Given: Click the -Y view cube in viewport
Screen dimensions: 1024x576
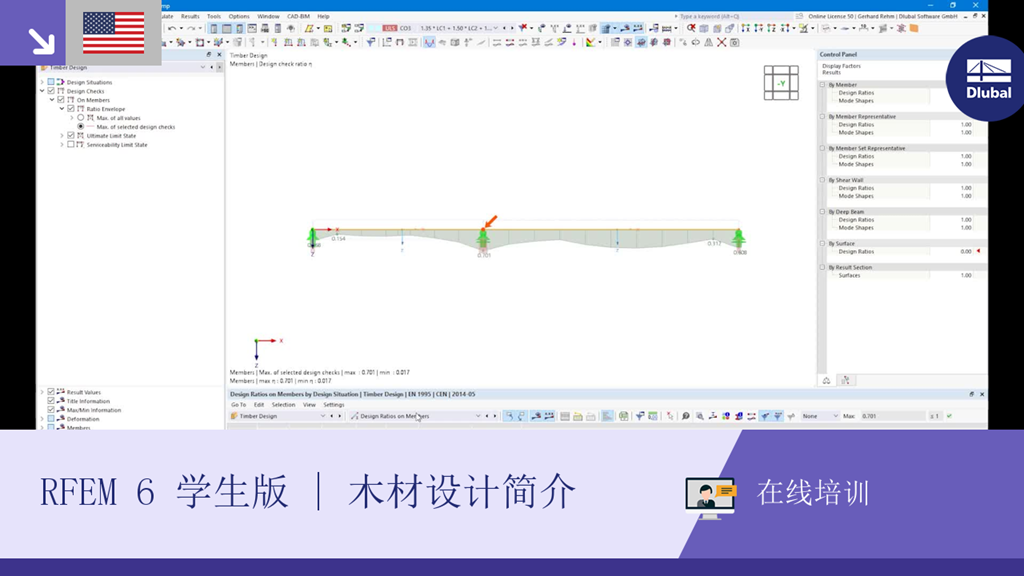Looking at the screenshot, I should click(x=781, y=83).
